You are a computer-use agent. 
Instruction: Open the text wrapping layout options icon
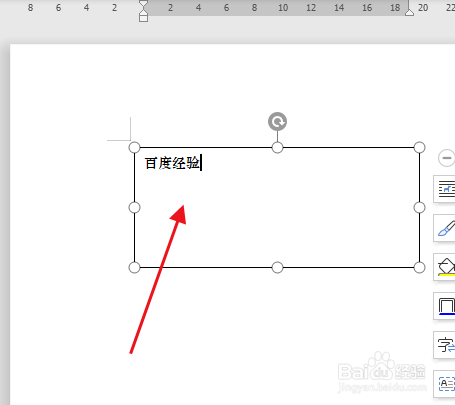[x=445, y=189]
